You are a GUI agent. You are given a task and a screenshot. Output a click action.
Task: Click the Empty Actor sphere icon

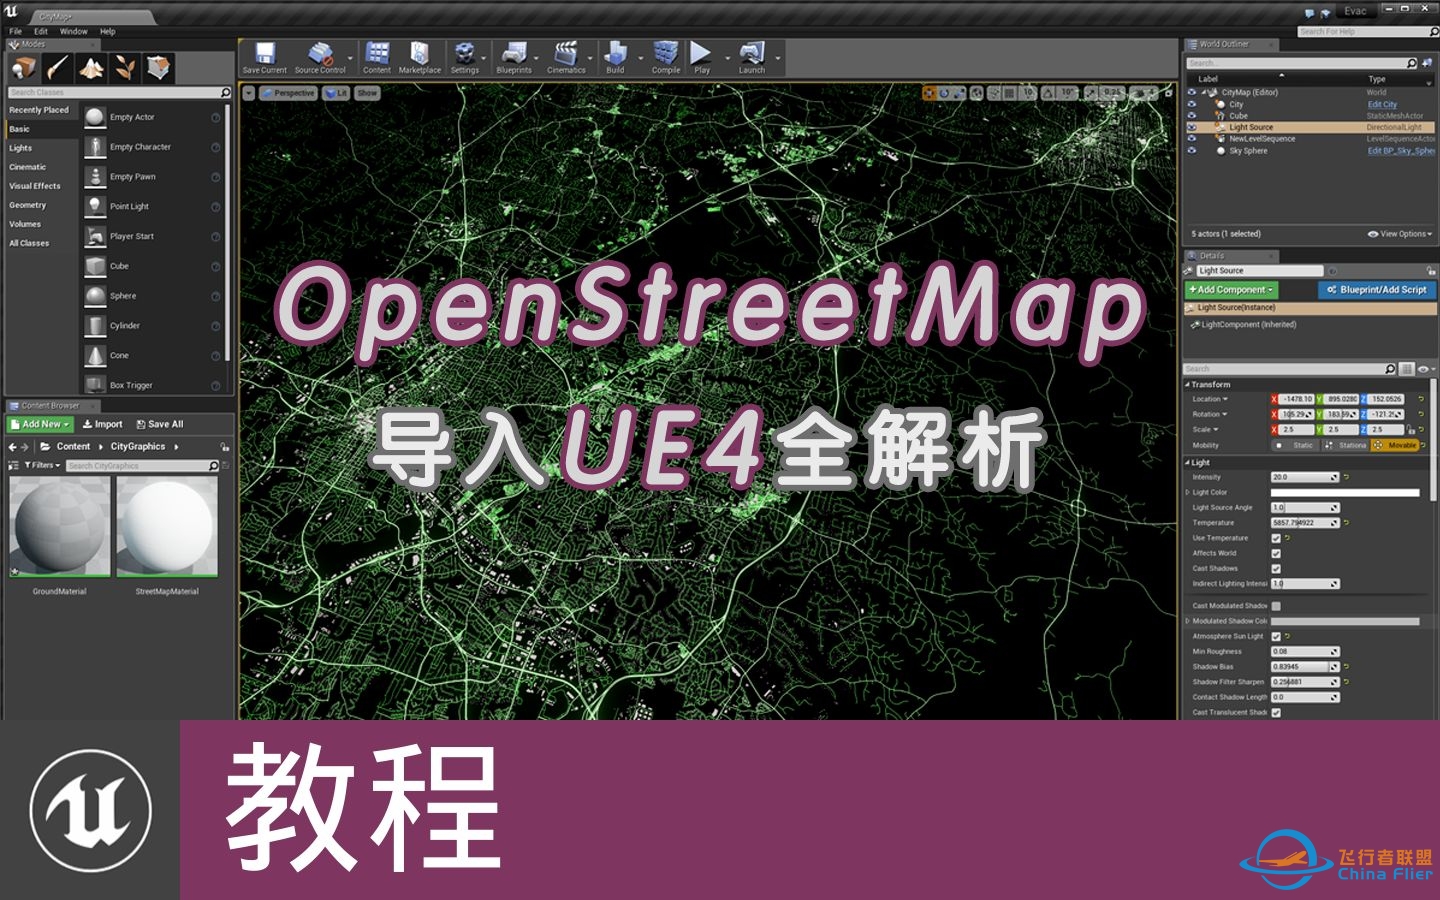95,117
